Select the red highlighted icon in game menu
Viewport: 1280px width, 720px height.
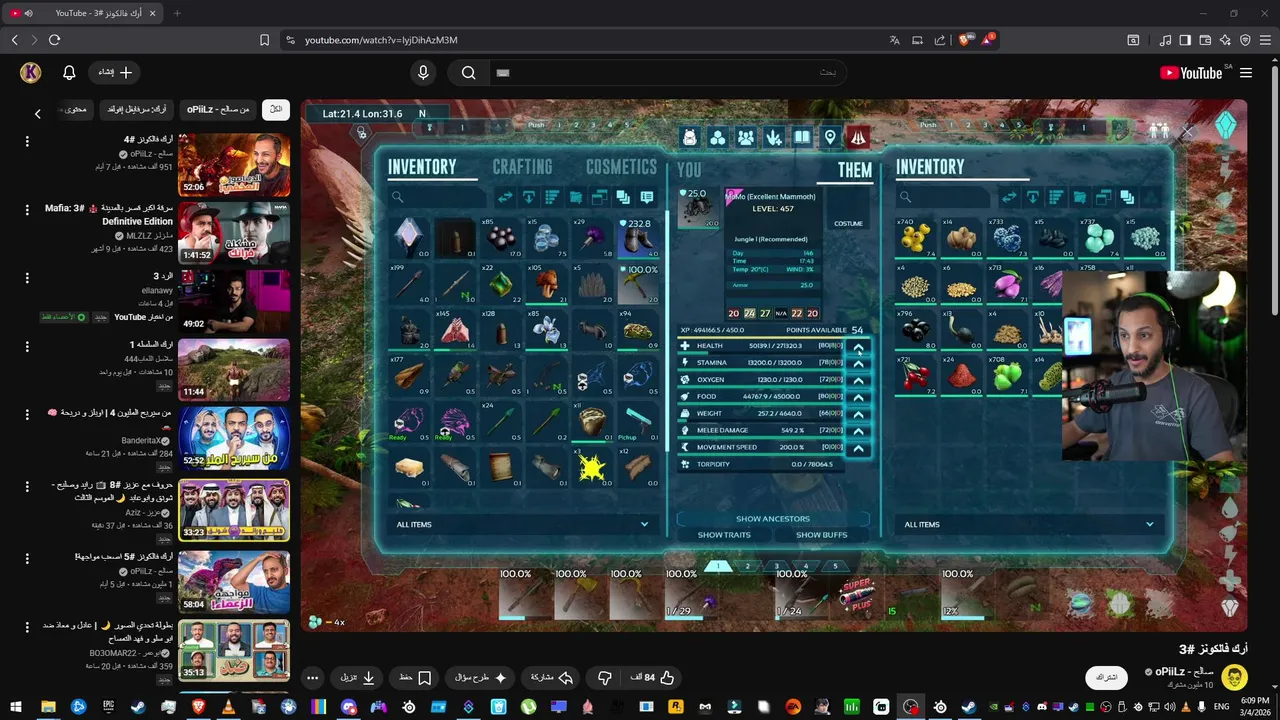pyautogui.click(x=858, y=138)
